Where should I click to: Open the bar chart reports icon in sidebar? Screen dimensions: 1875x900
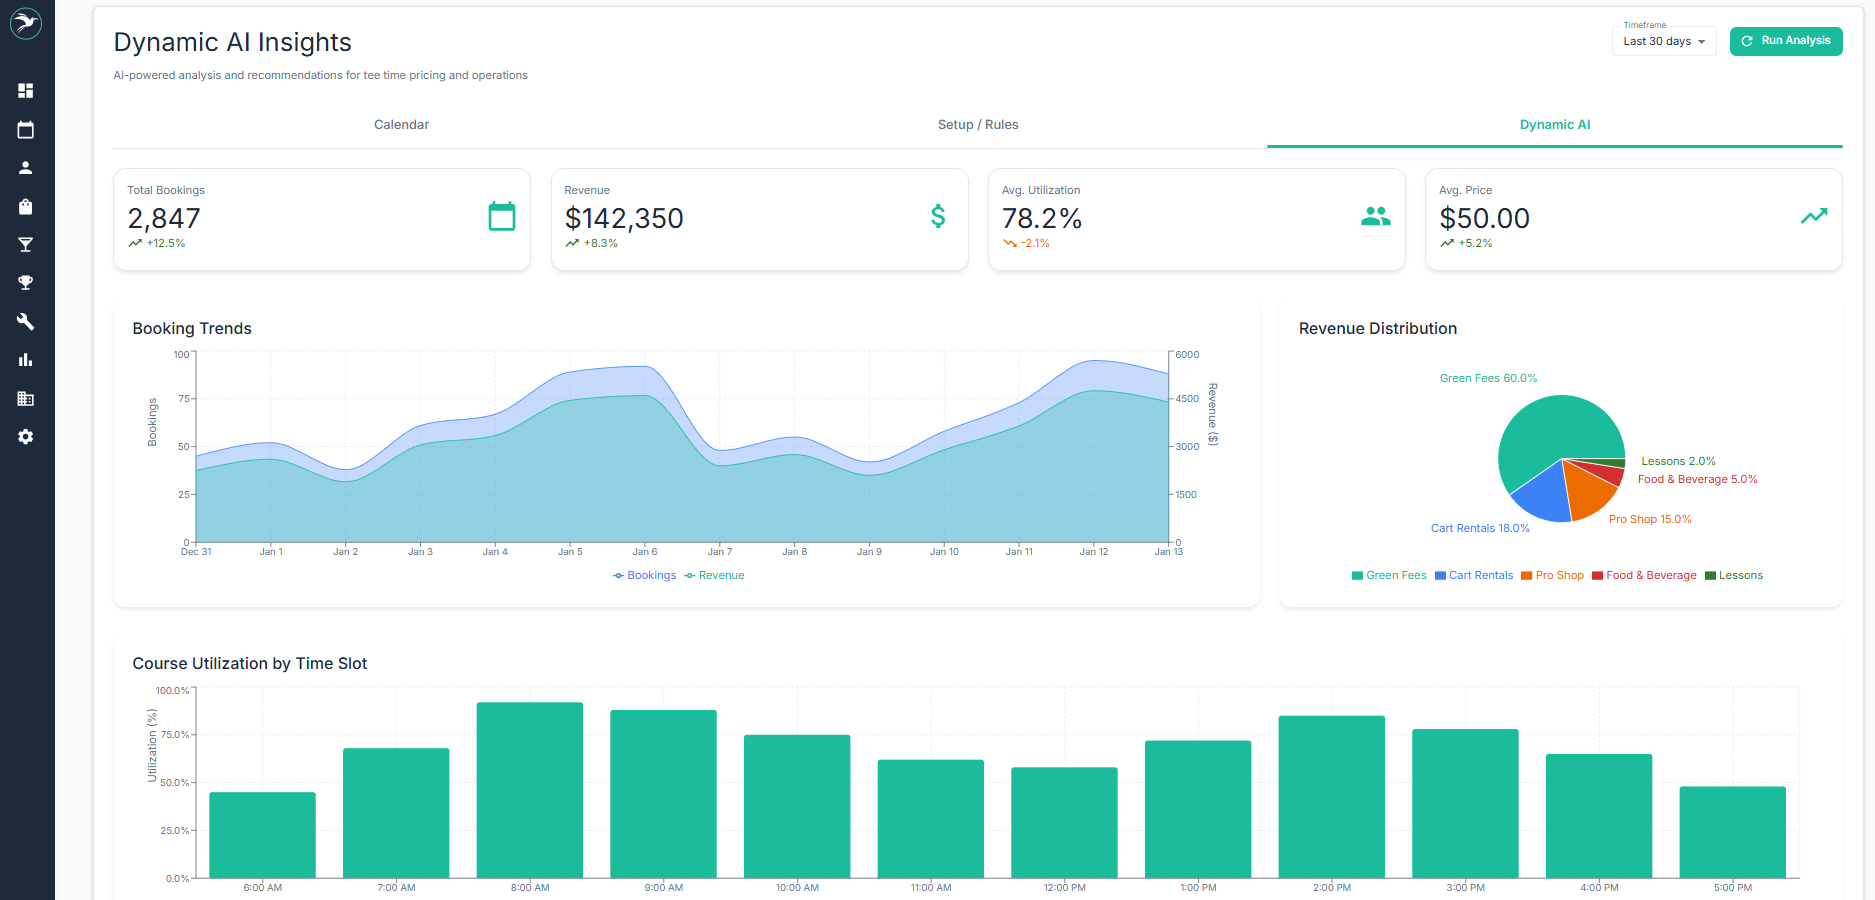coord(26,360)
